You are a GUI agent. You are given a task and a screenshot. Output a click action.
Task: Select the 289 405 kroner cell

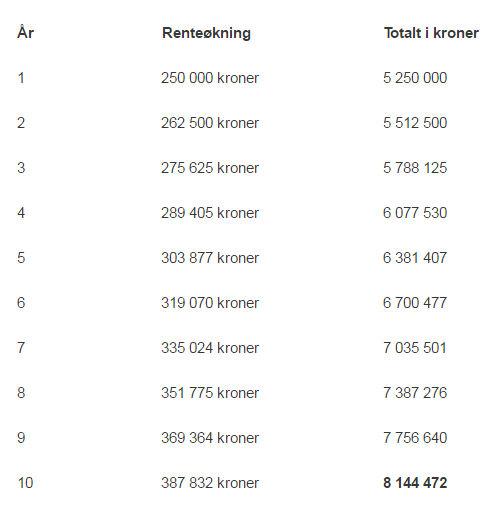point(210,213)
